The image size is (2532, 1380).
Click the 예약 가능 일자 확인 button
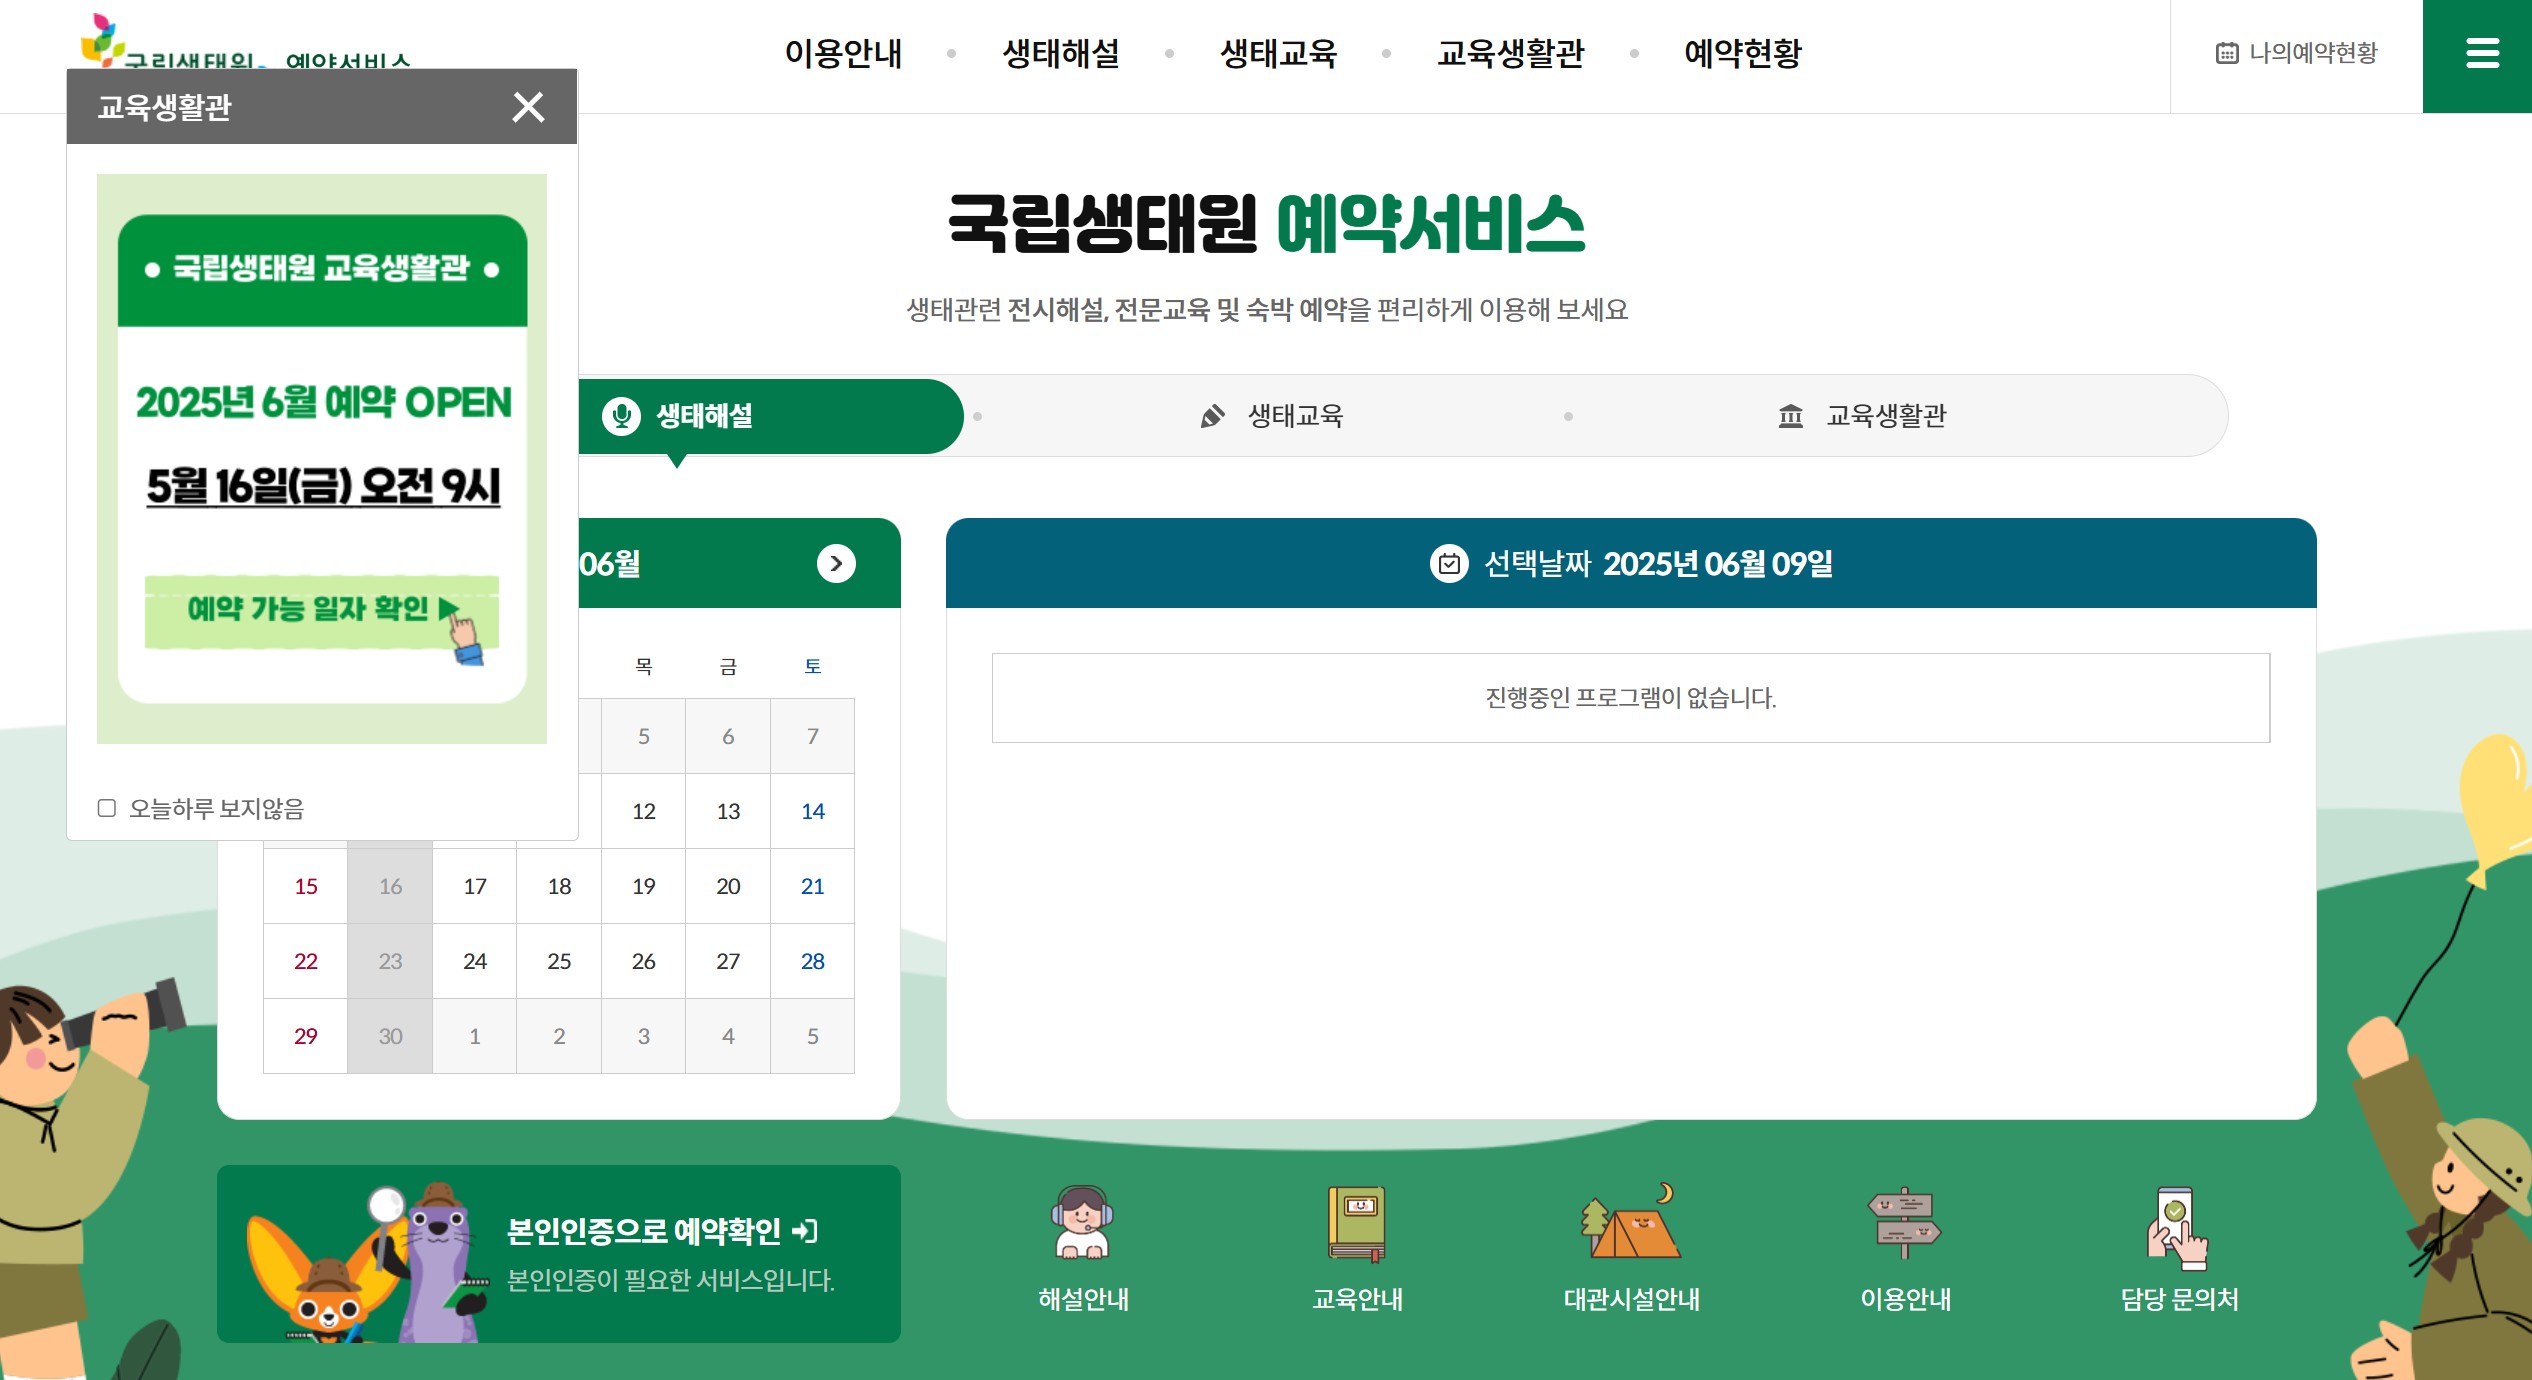pyautogui.click(x=320, y=610)
